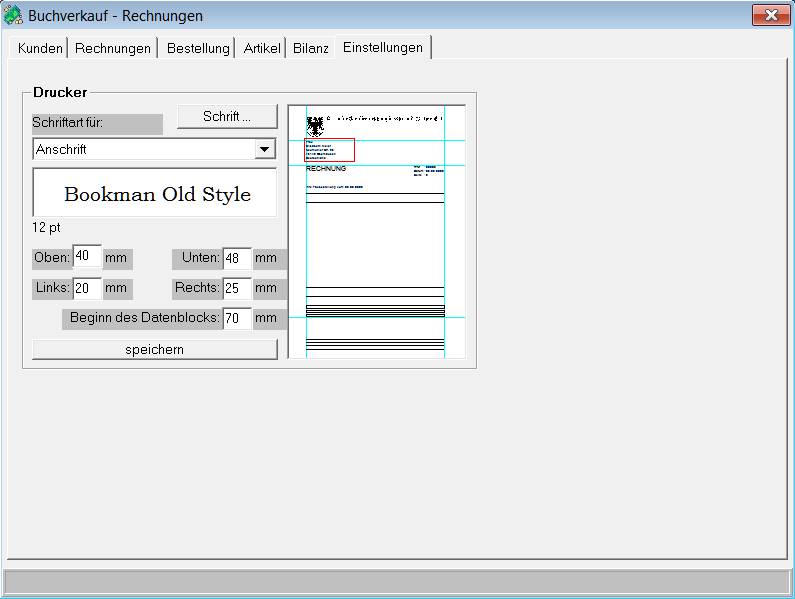
Task: Open the Kunden tab
Action: 40,48
